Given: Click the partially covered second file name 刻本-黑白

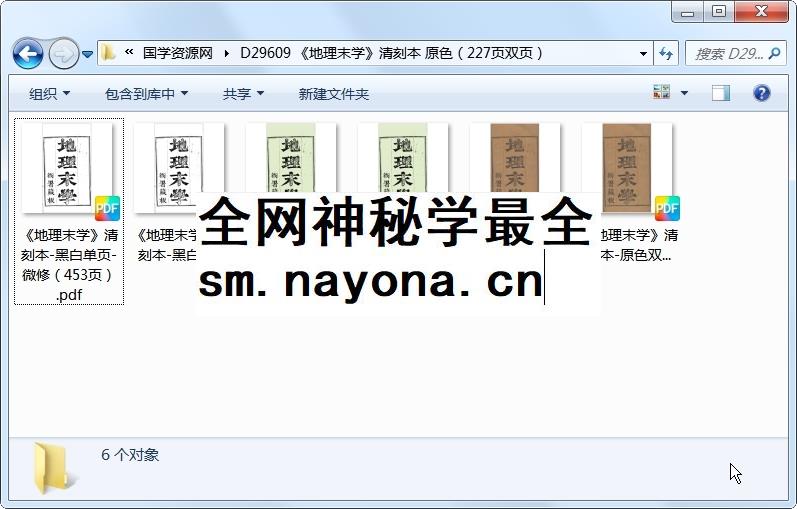Looking at the screenshot, I should click(x=167, y=245).
